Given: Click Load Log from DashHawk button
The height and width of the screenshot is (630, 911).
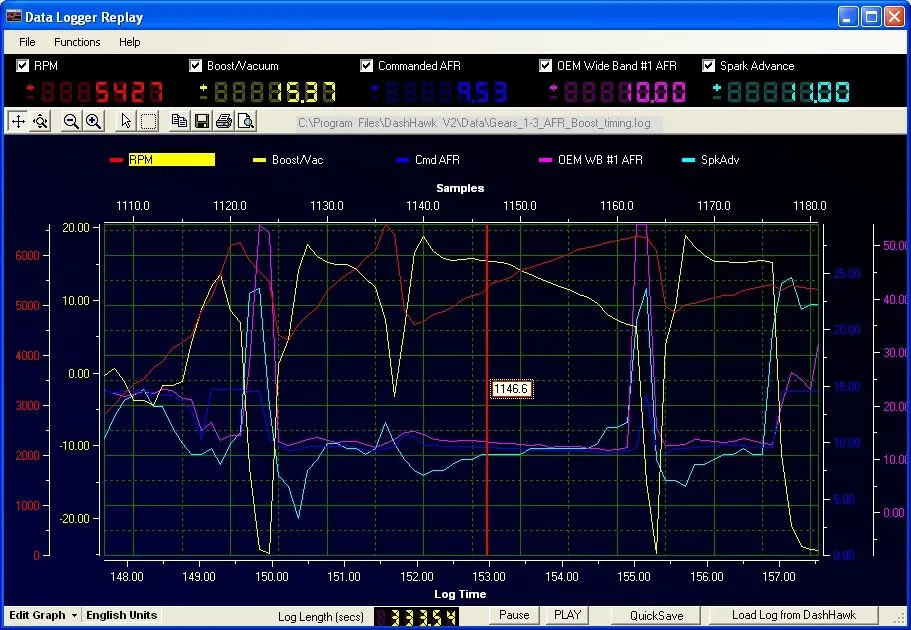Looking at the screenshot, I should tap(792, 615).
